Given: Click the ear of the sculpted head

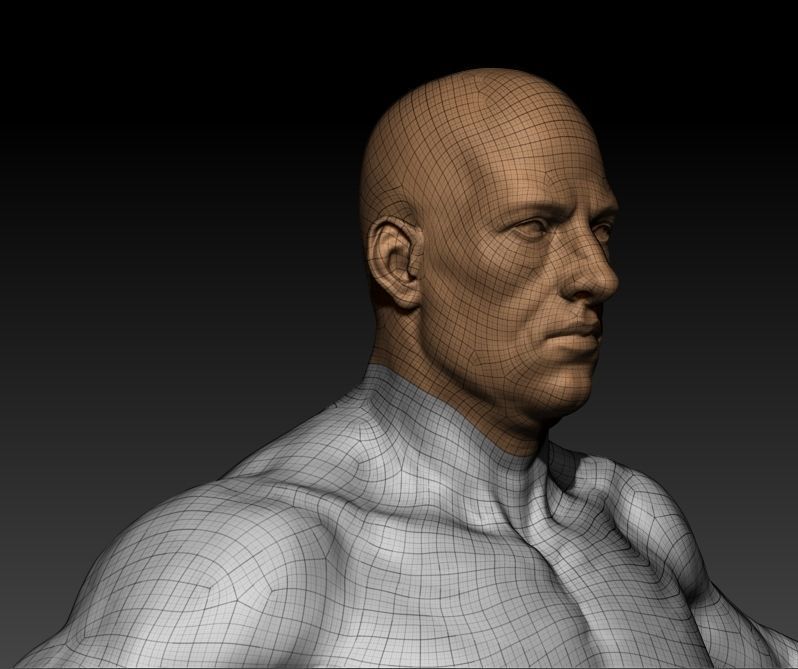Looking at the screenshot, I should point(396,263).
